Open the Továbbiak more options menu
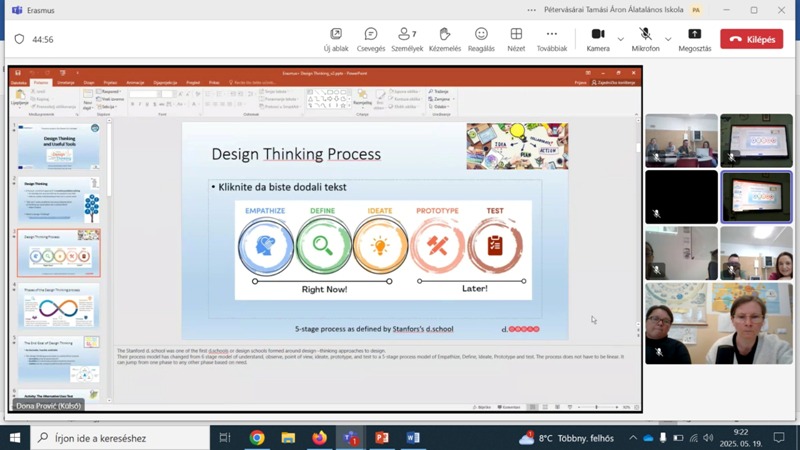This screenshot has width=800, height=450. pyautogui.click(x=551, y=39)
